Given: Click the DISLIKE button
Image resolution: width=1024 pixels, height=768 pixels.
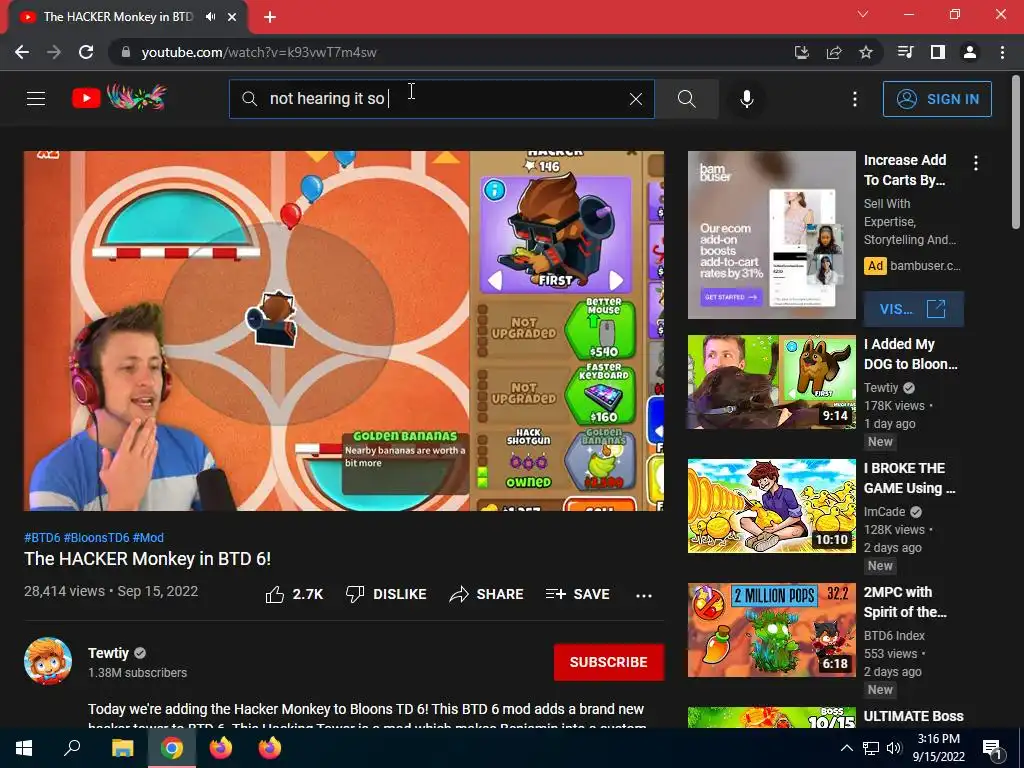Looking at the screenshot, I should (386, 594).
